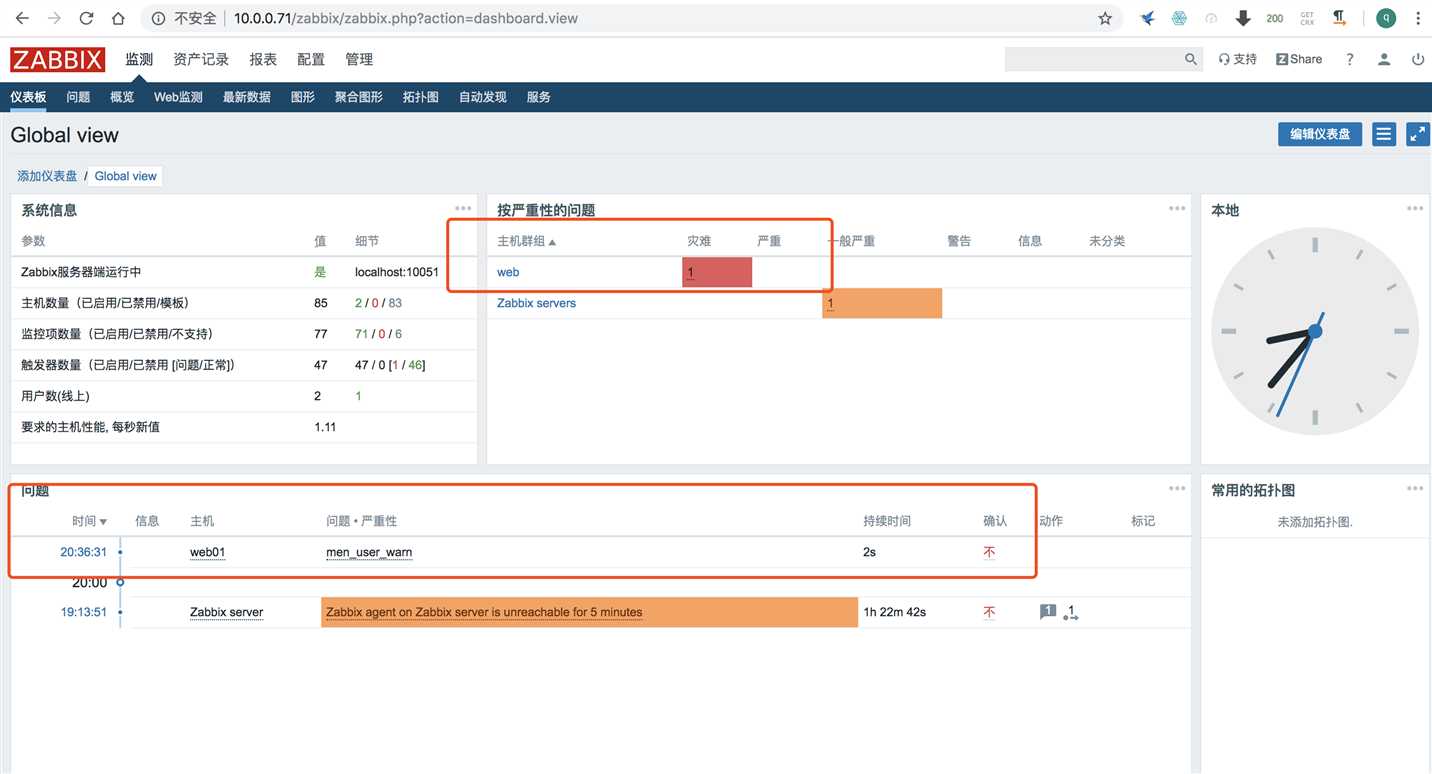This screenshot has height=774, width=1432.
Task: Open the 管理 main menu
Action: click(359, 60)
